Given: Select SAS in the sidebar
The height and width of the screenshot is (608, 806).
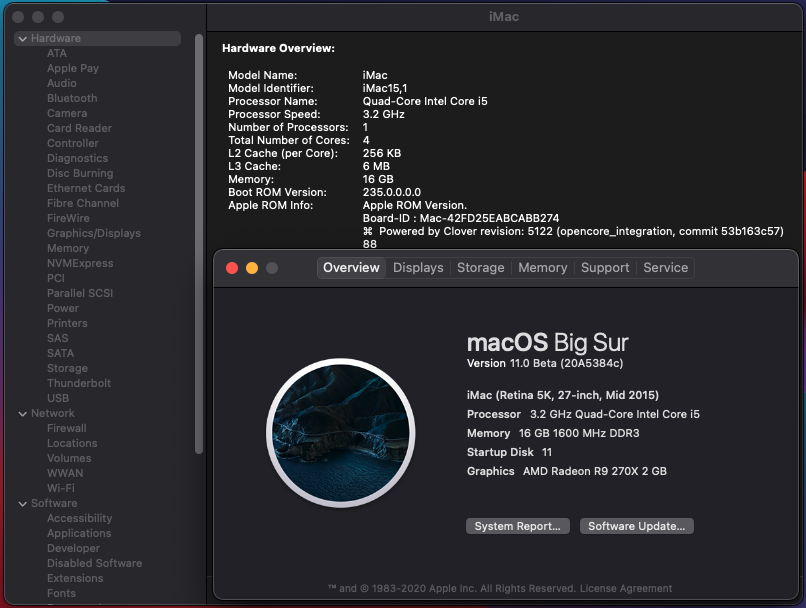Looking at the screenshot, I should point(57,338).
